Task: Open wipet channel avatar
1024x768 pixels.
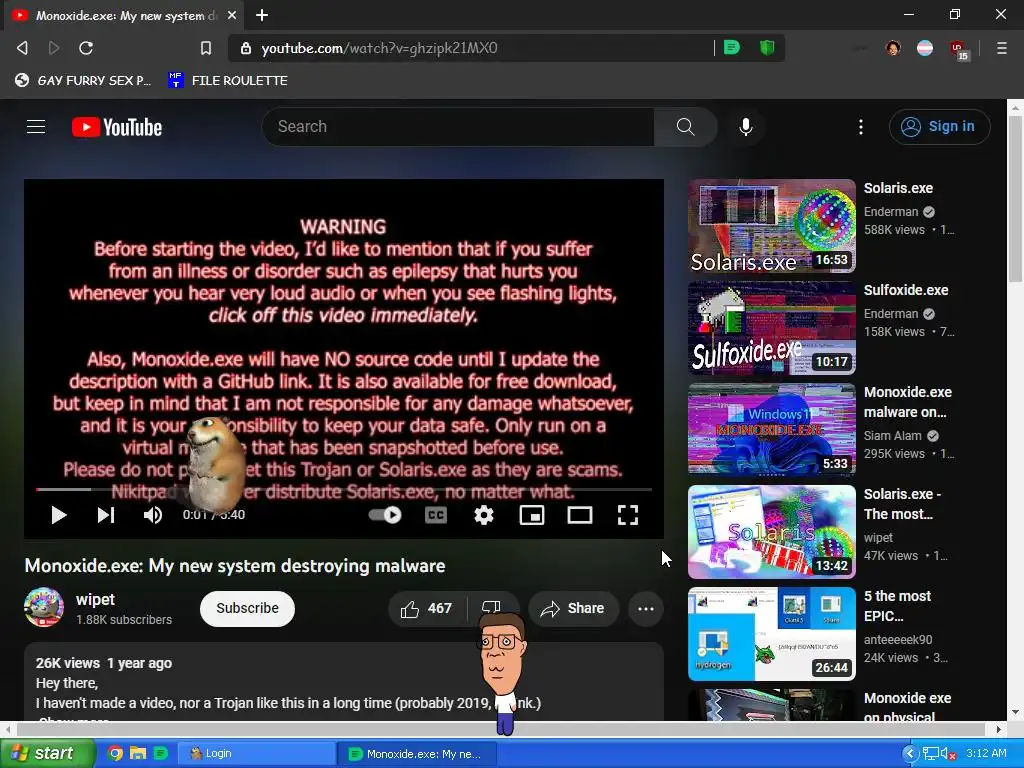Action: click(44, 607)
